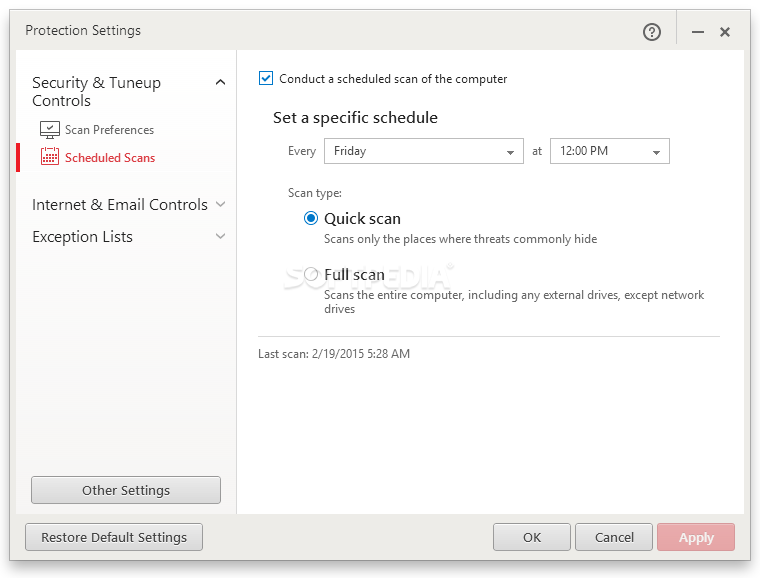The height and width of the screenshot is (578, 760).
Task: Open Scan Preferences settings page
Action: [x=109, y=130]
